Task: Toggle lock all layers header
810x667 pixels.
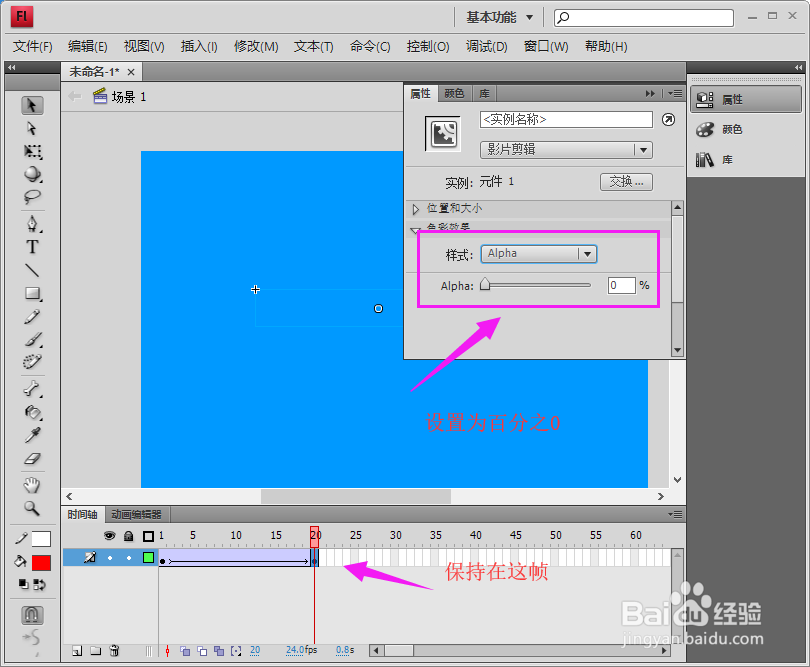Action: pyautogui.click(x=129, y=536)
